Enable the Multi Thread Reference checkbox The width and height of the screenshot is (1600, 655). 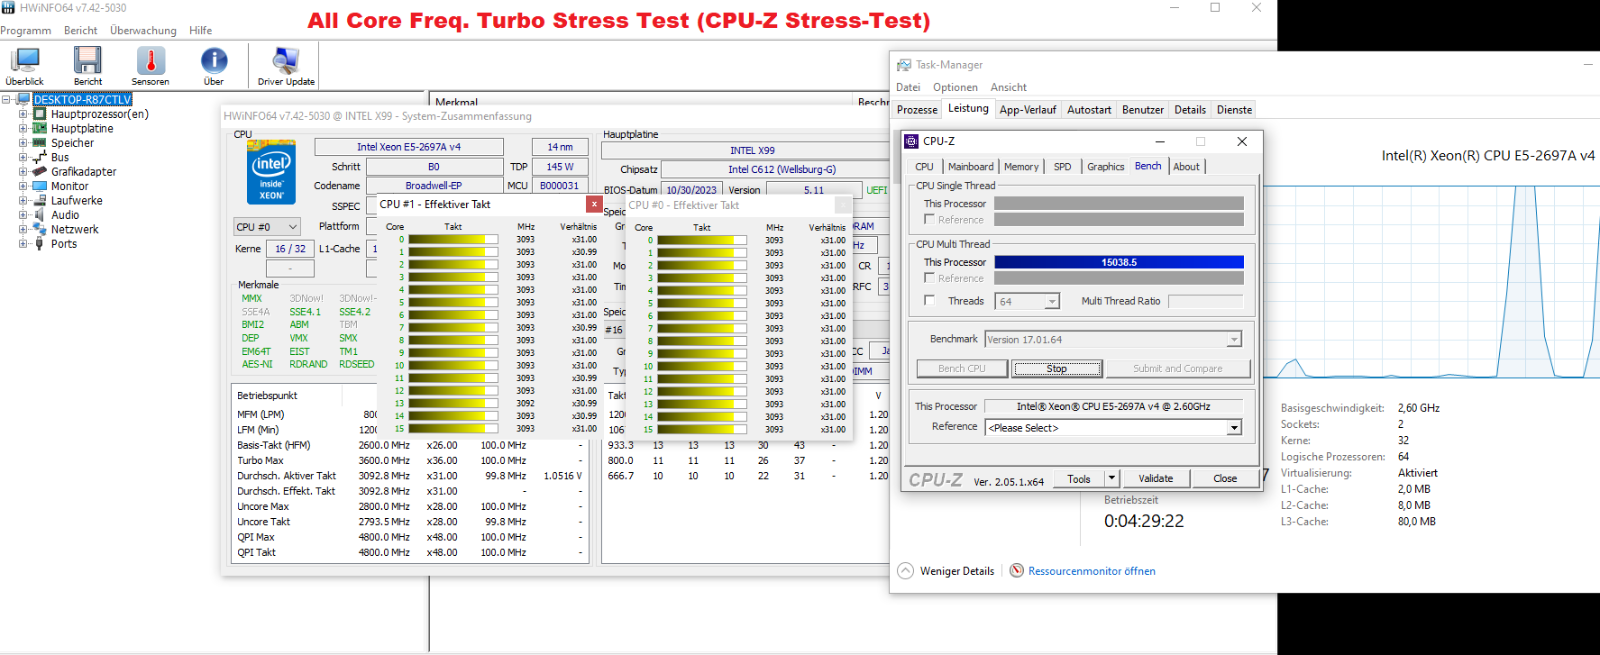click(930, 278)
